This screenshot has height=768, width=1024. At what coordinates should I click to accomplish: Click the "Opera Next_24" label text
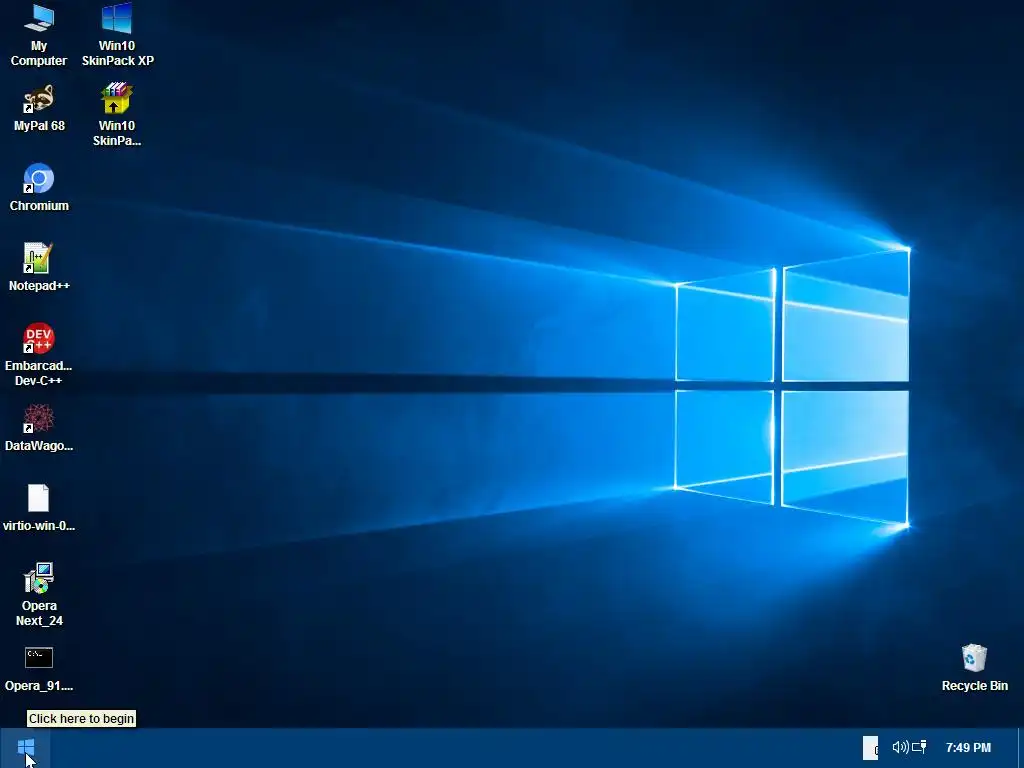coord(39,613)
